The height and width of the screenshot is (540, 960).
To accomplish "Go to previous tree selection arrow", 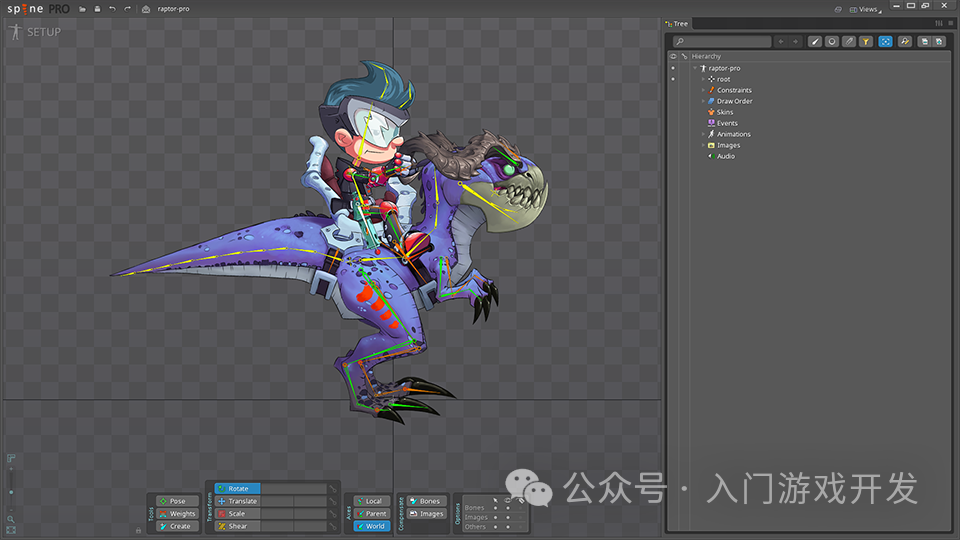I will click(781, 42).
